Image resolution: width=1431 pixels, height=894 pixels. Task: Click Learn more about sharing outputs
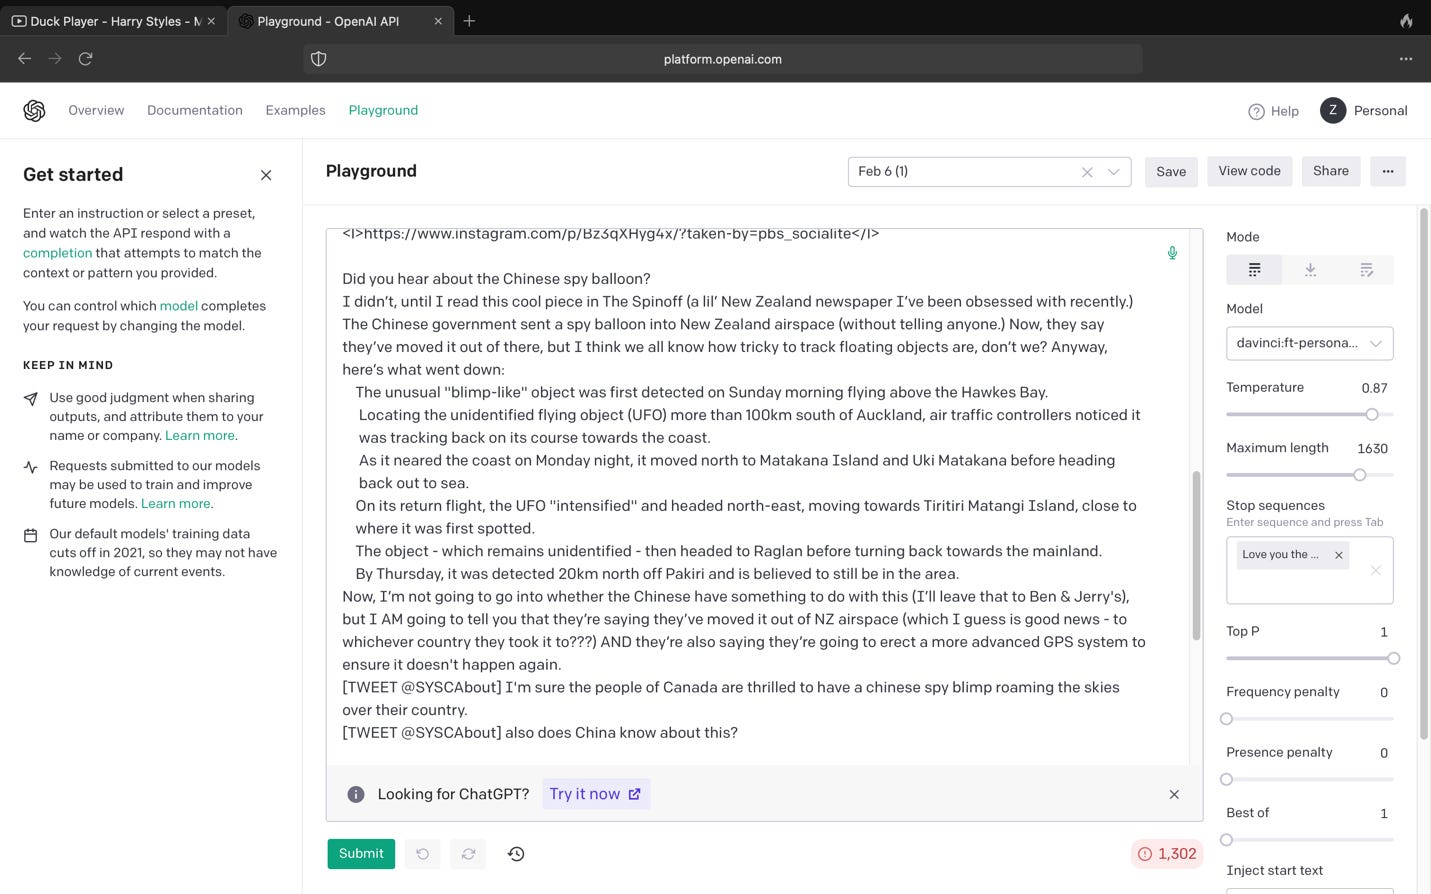(x=200, y=436)
